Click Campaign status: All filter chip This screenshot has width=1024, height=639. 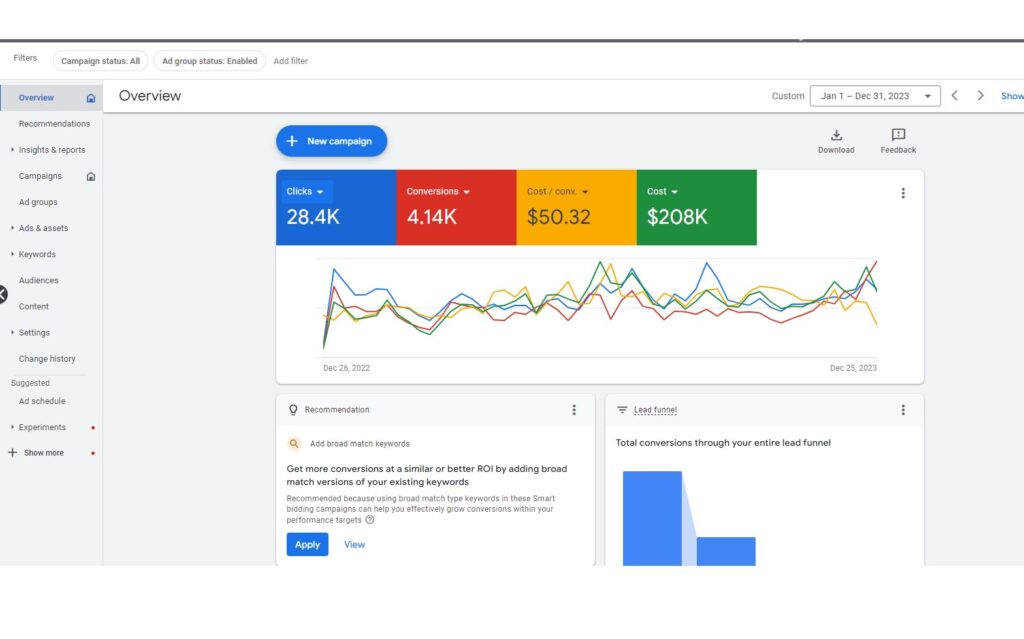[100, 61]
